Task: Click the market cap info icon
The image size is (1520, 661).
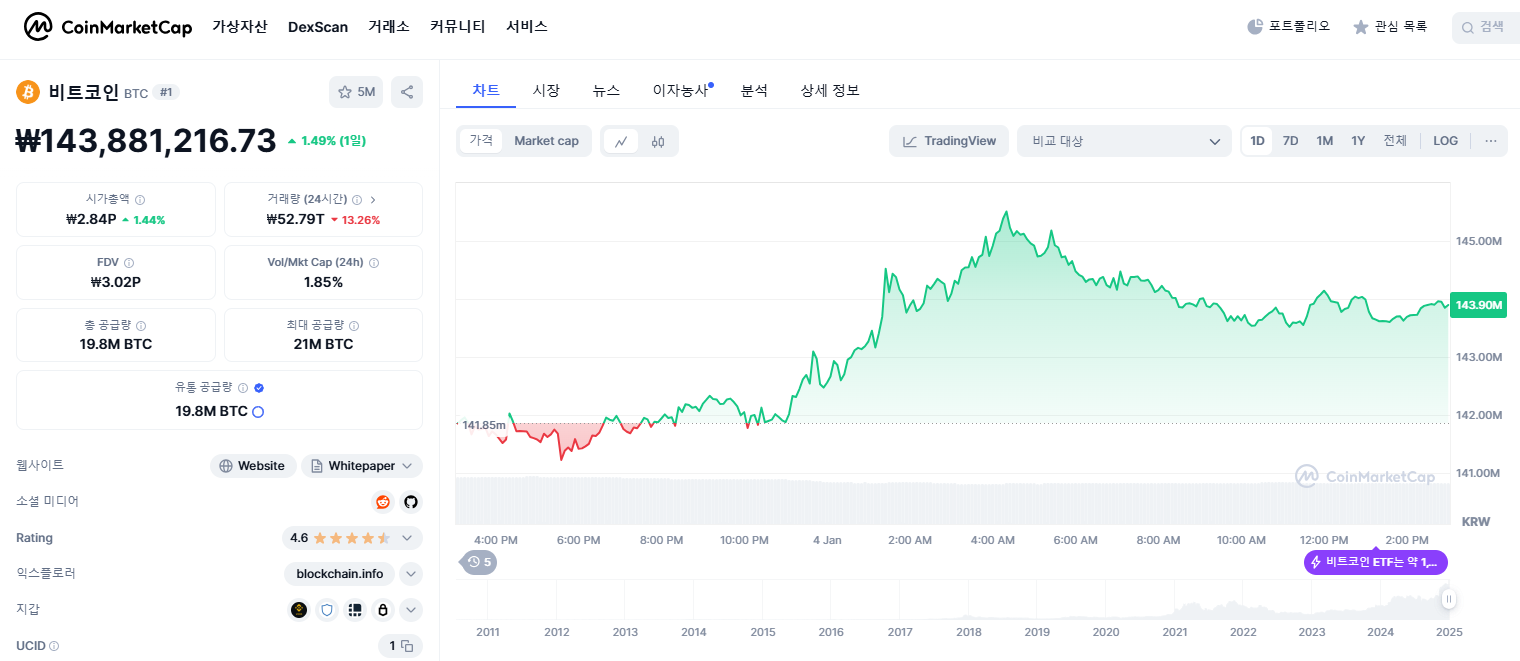Action: coord(140,200)
